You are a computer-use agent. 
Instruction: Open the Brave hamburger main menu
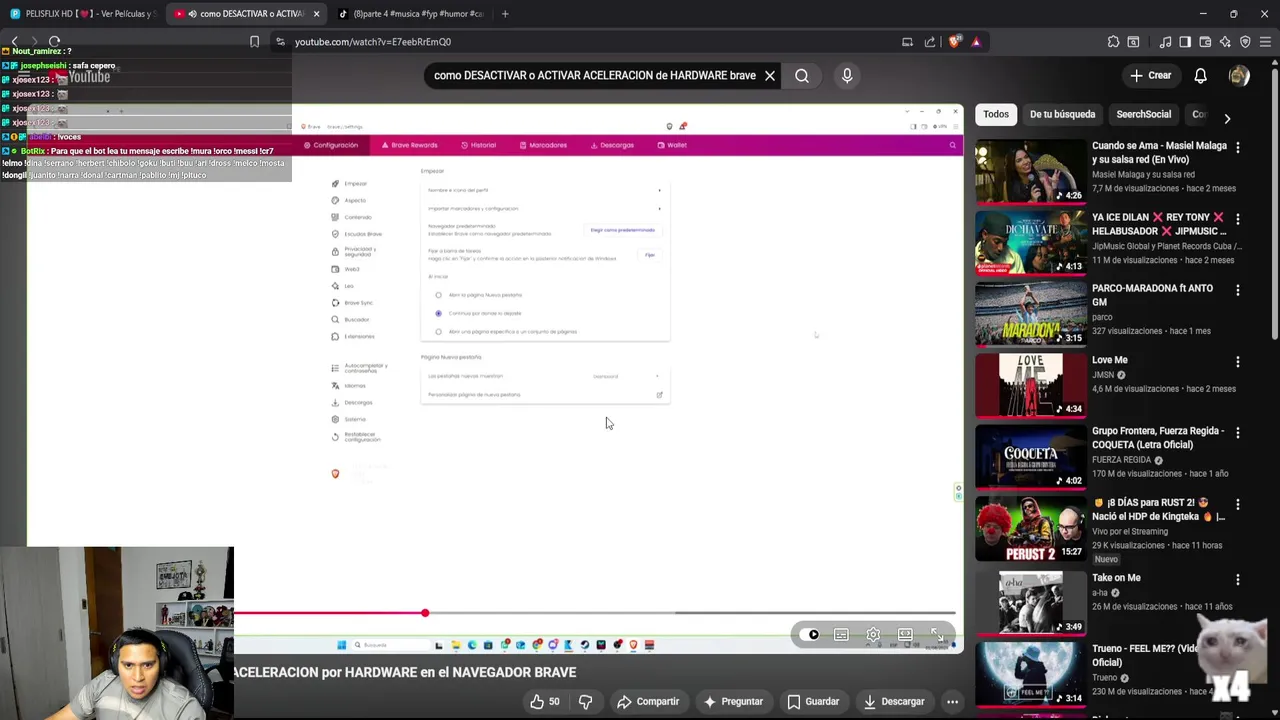point(1265,42)
